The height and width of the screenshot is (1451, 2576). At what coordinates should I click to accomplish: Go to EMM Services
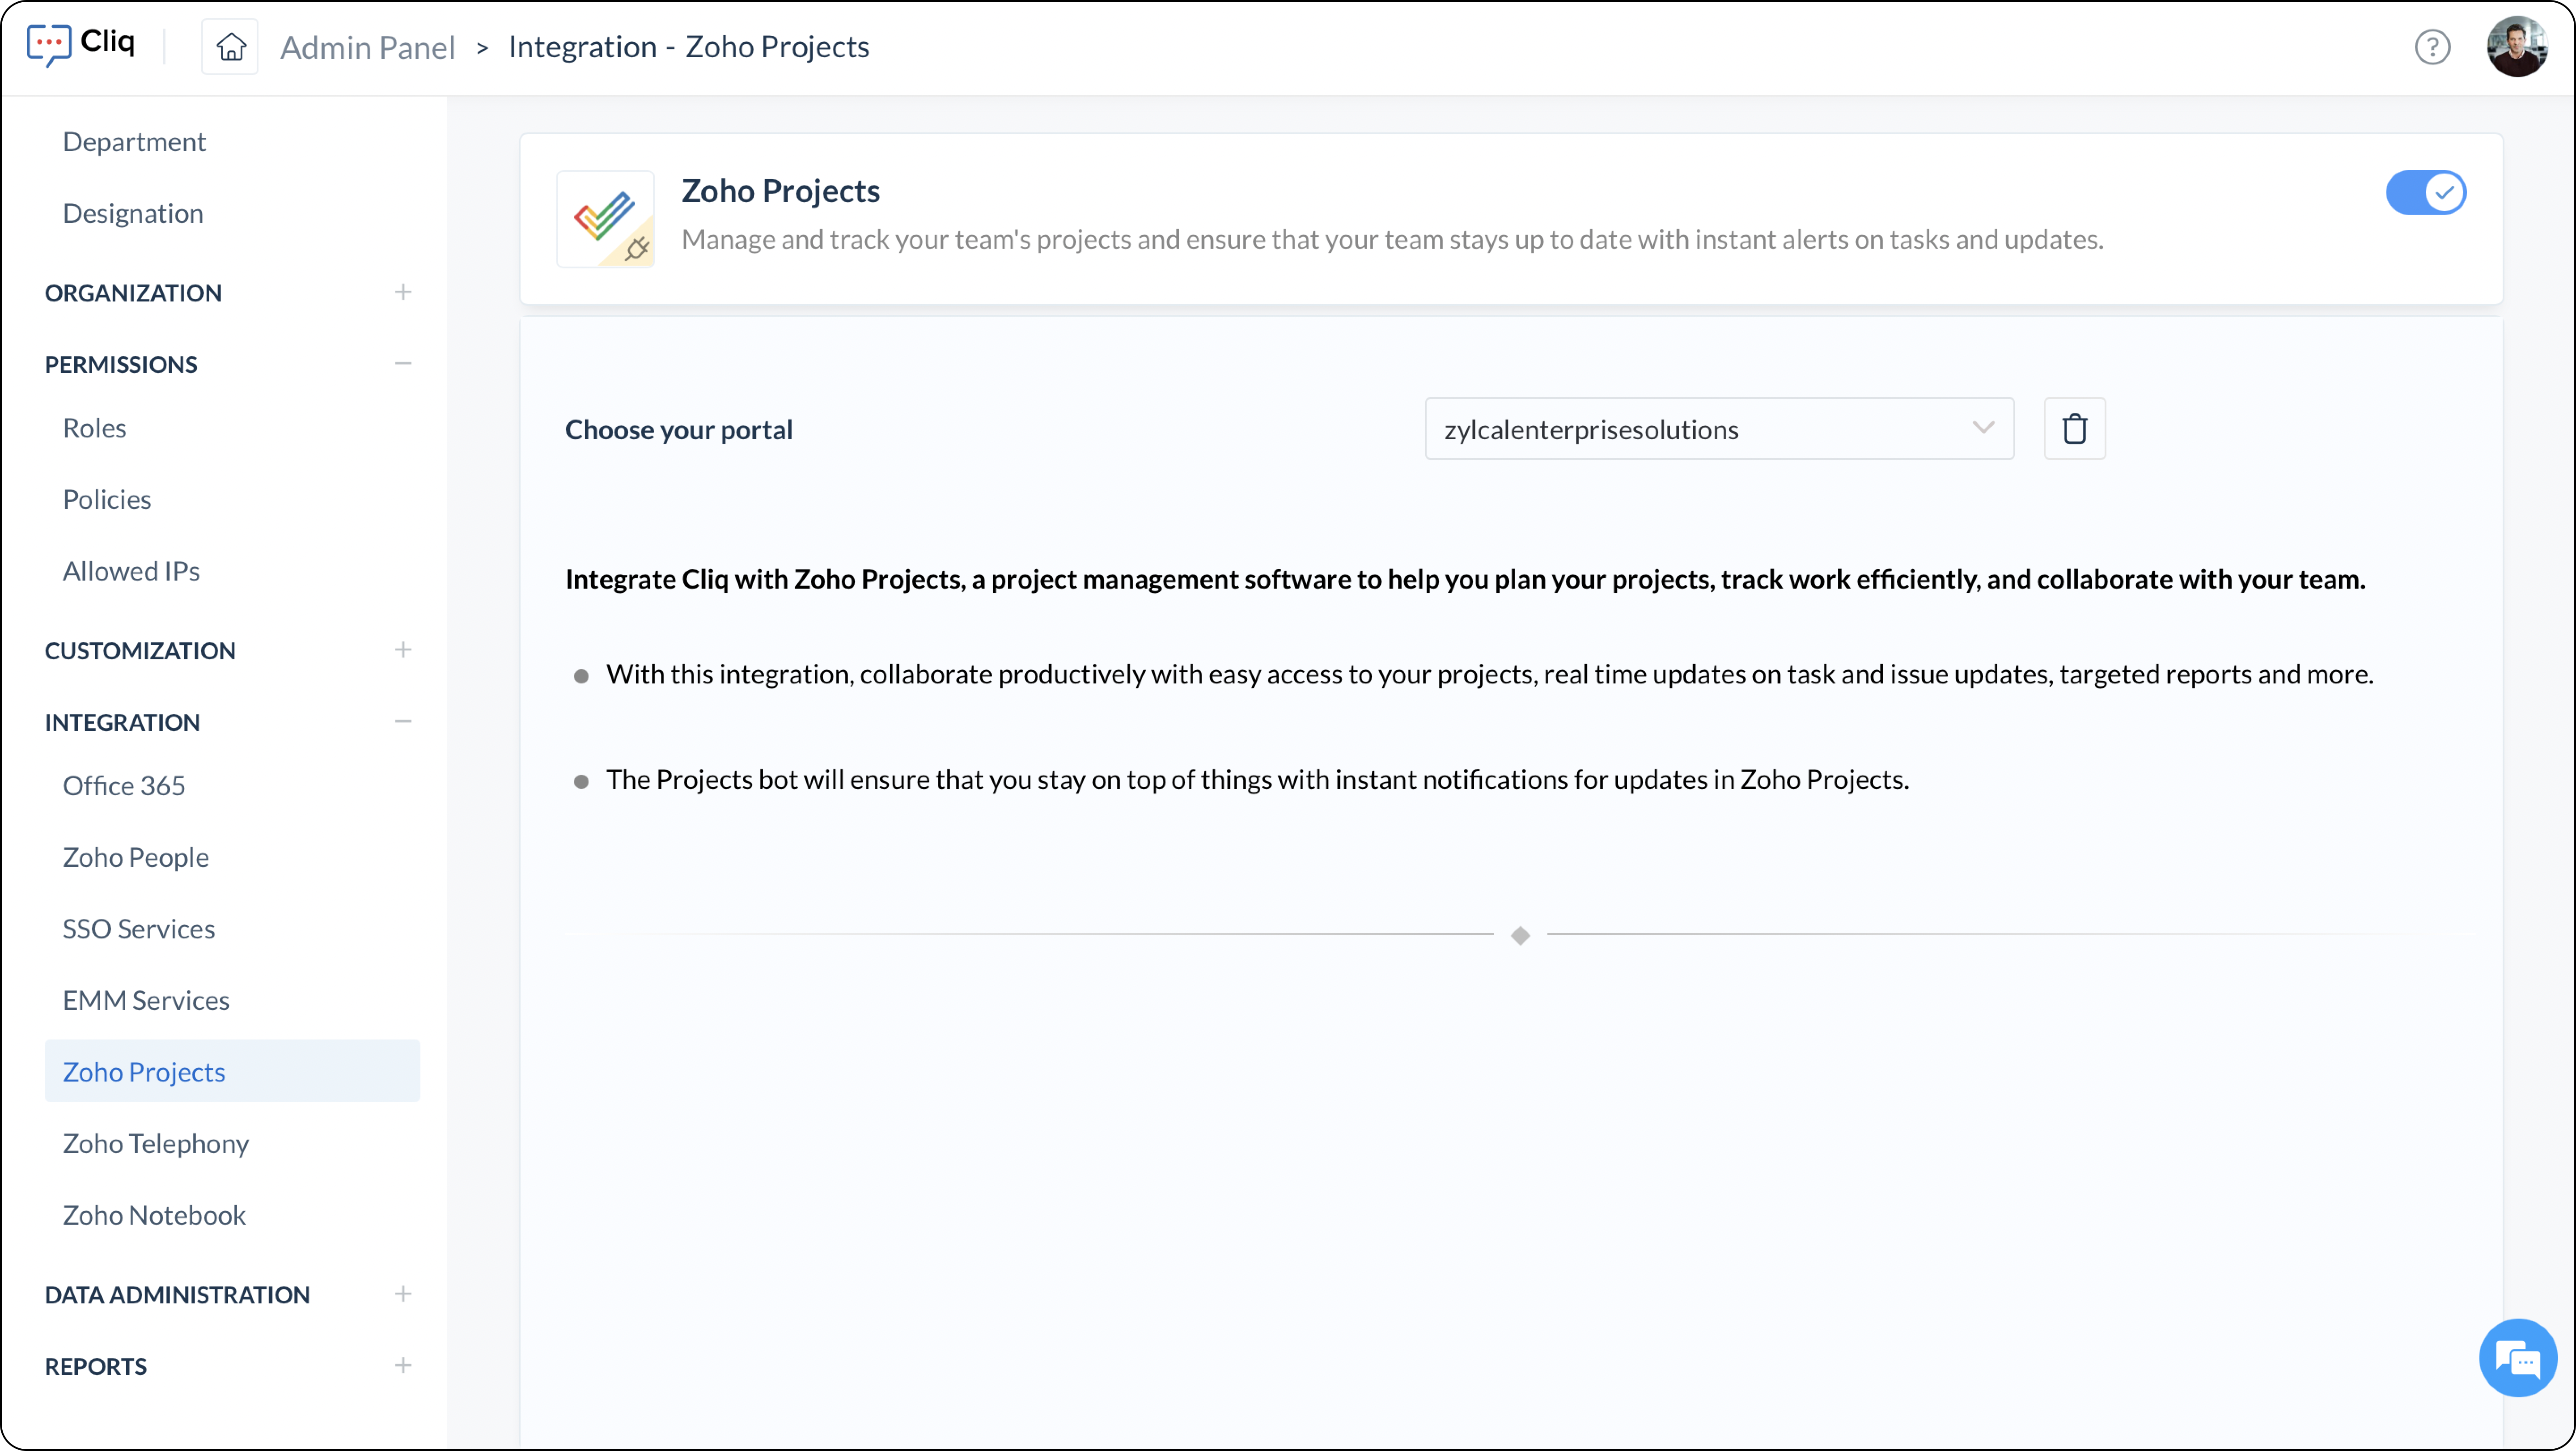point(146,1000)
